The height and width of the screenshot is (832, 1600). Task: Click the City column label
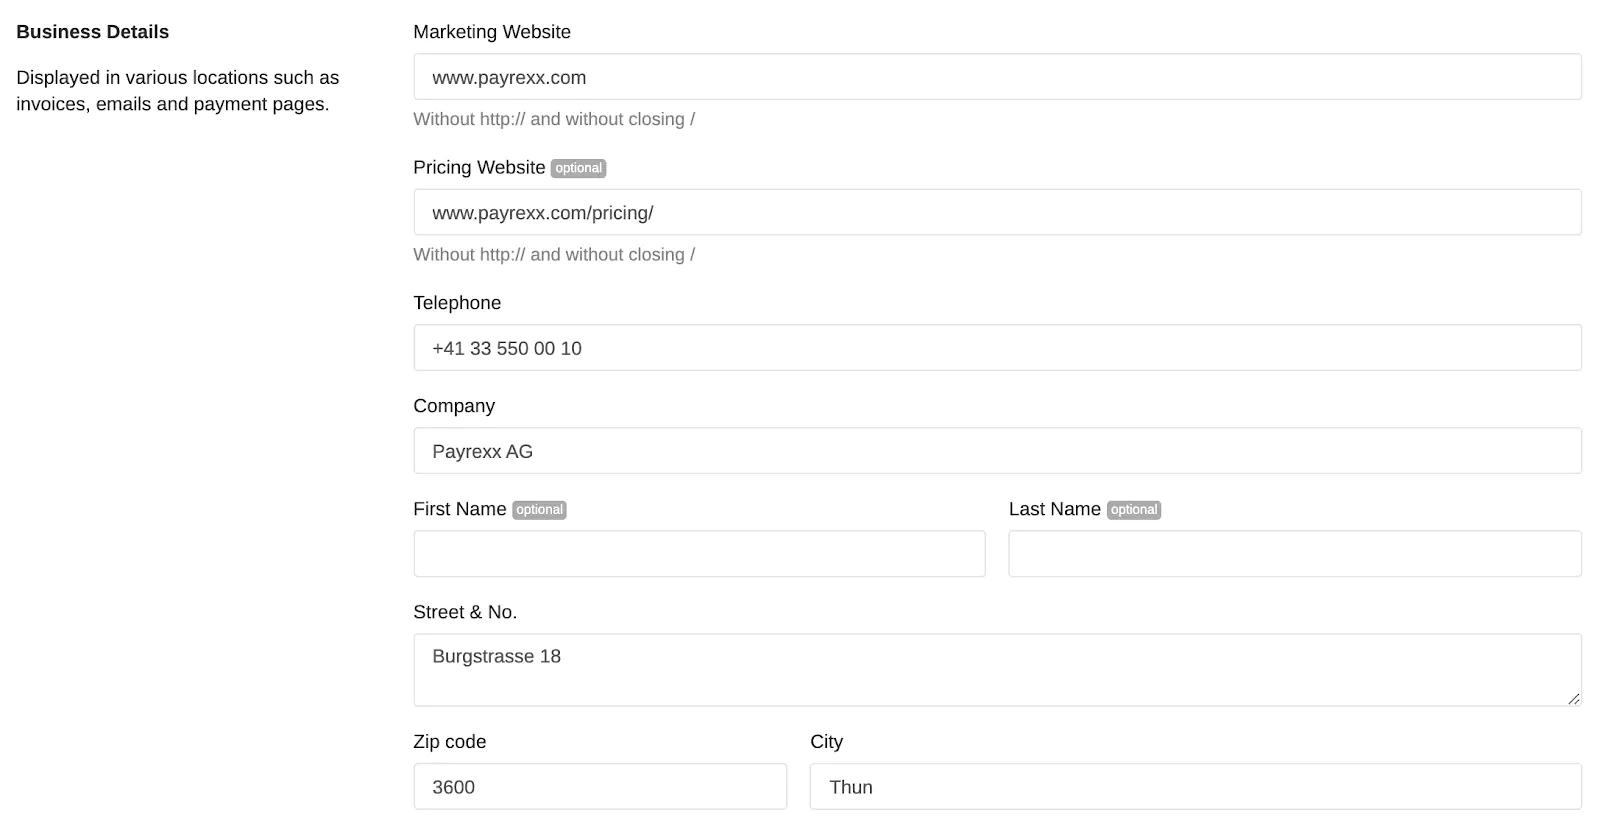click(x=826, y=741)
